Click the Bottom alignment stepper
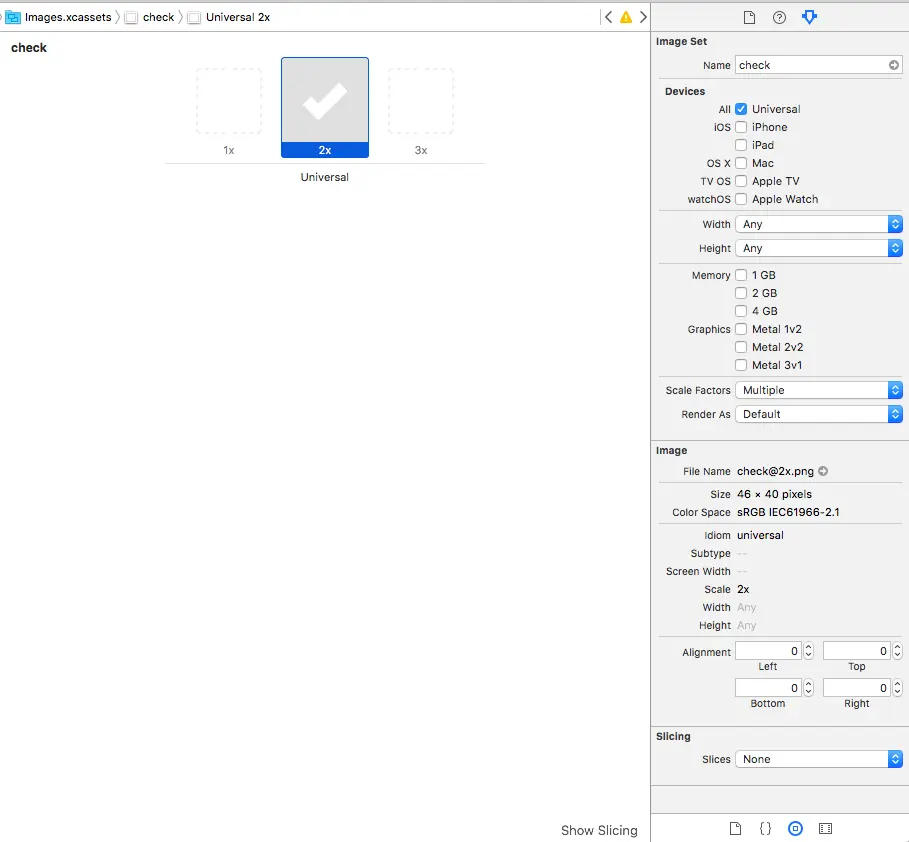909x842 pixels. [x=809, y=688]
